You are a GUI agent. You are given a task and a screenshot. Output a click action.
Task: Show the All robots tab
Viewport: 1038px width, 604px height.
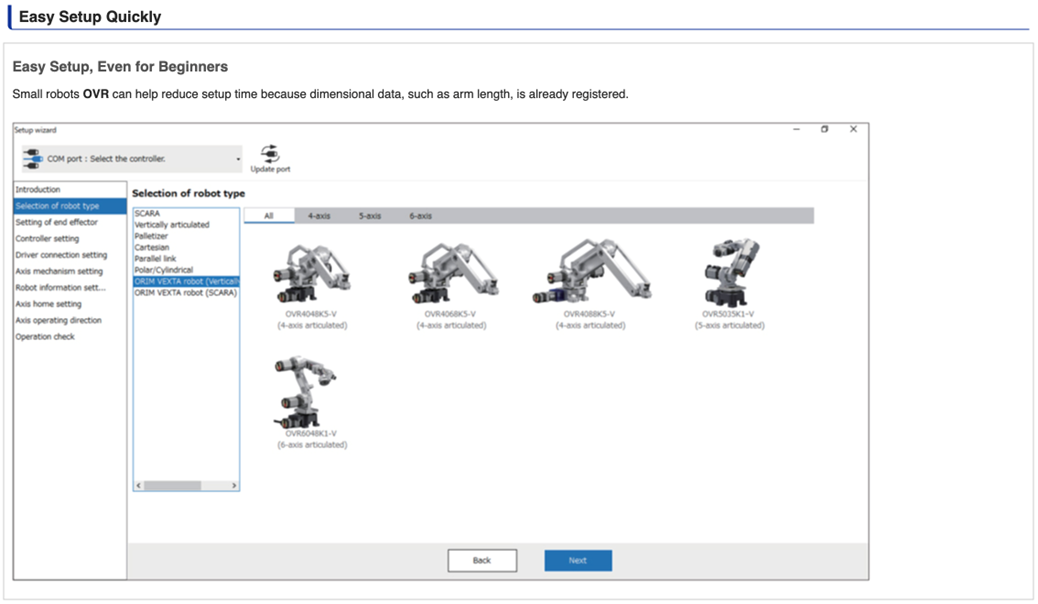(x=269, y=216)
